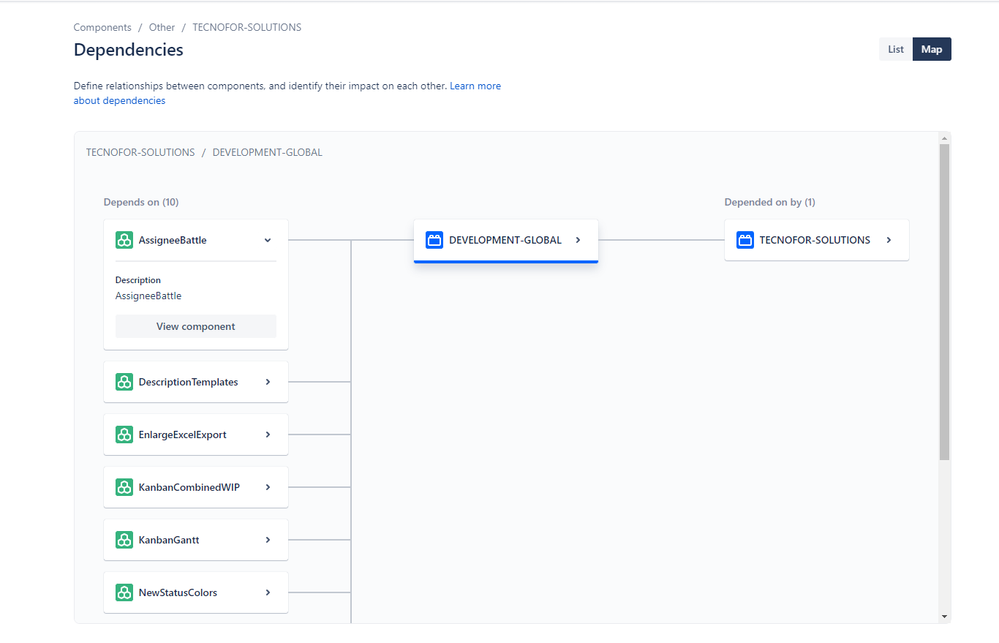Screen dimensions: 999x643
Task: Click the NewStatusColors component icon
Action: [x=124, y=592]
